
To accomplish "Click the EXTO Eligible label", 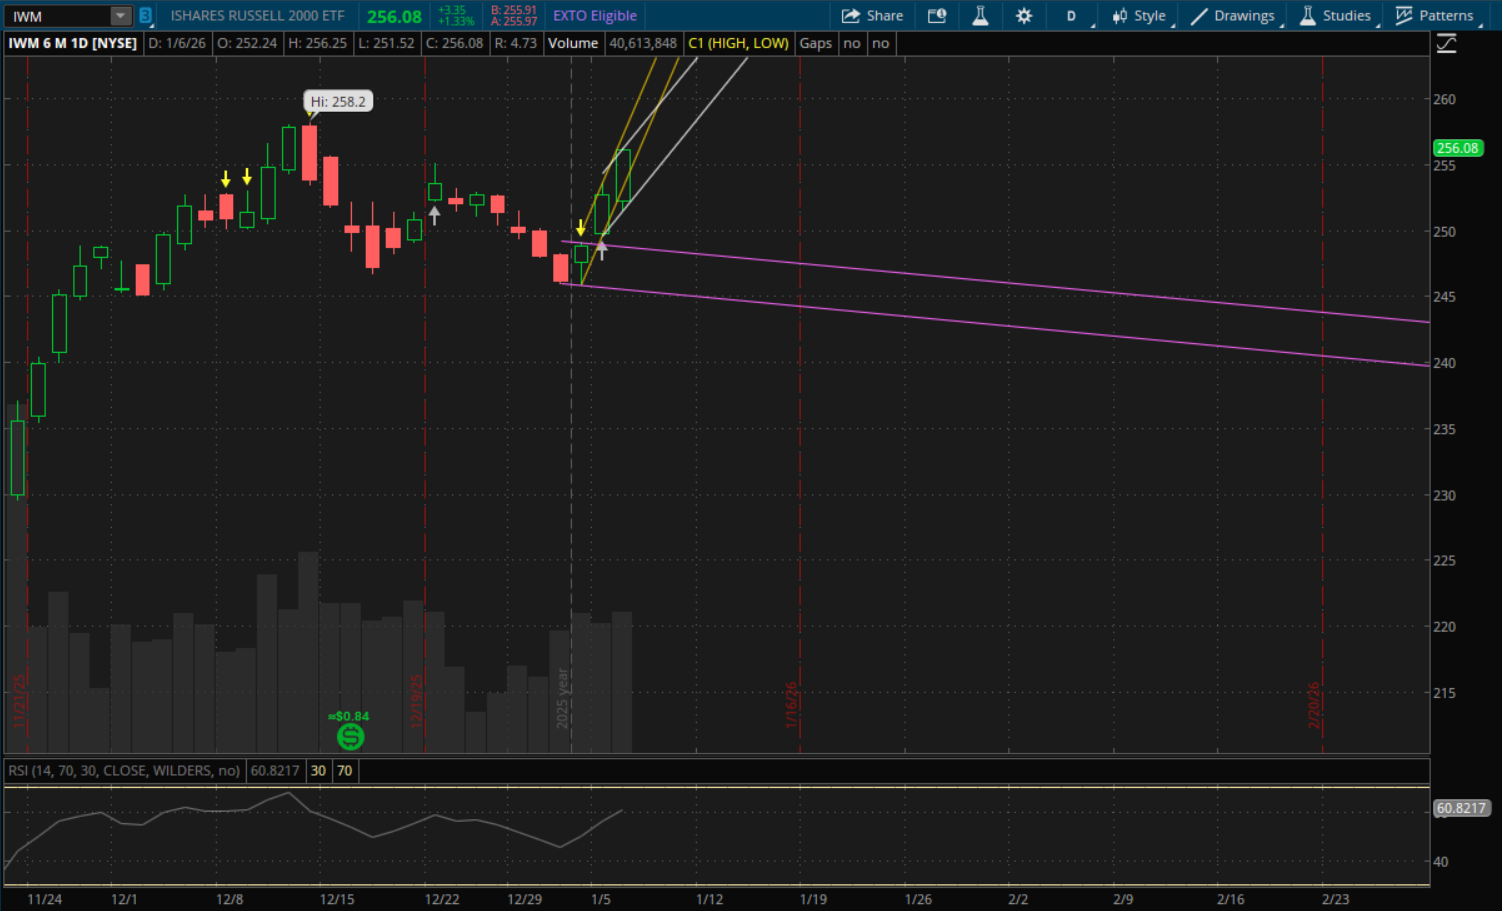I will (595, 16).
